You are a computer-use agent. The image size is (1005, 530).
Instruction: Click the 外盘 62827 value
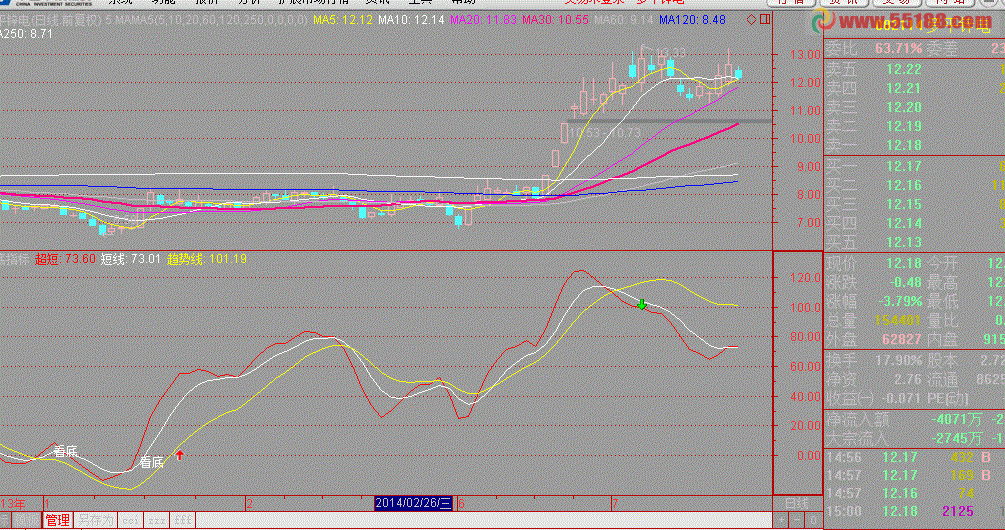coord(901,339)
